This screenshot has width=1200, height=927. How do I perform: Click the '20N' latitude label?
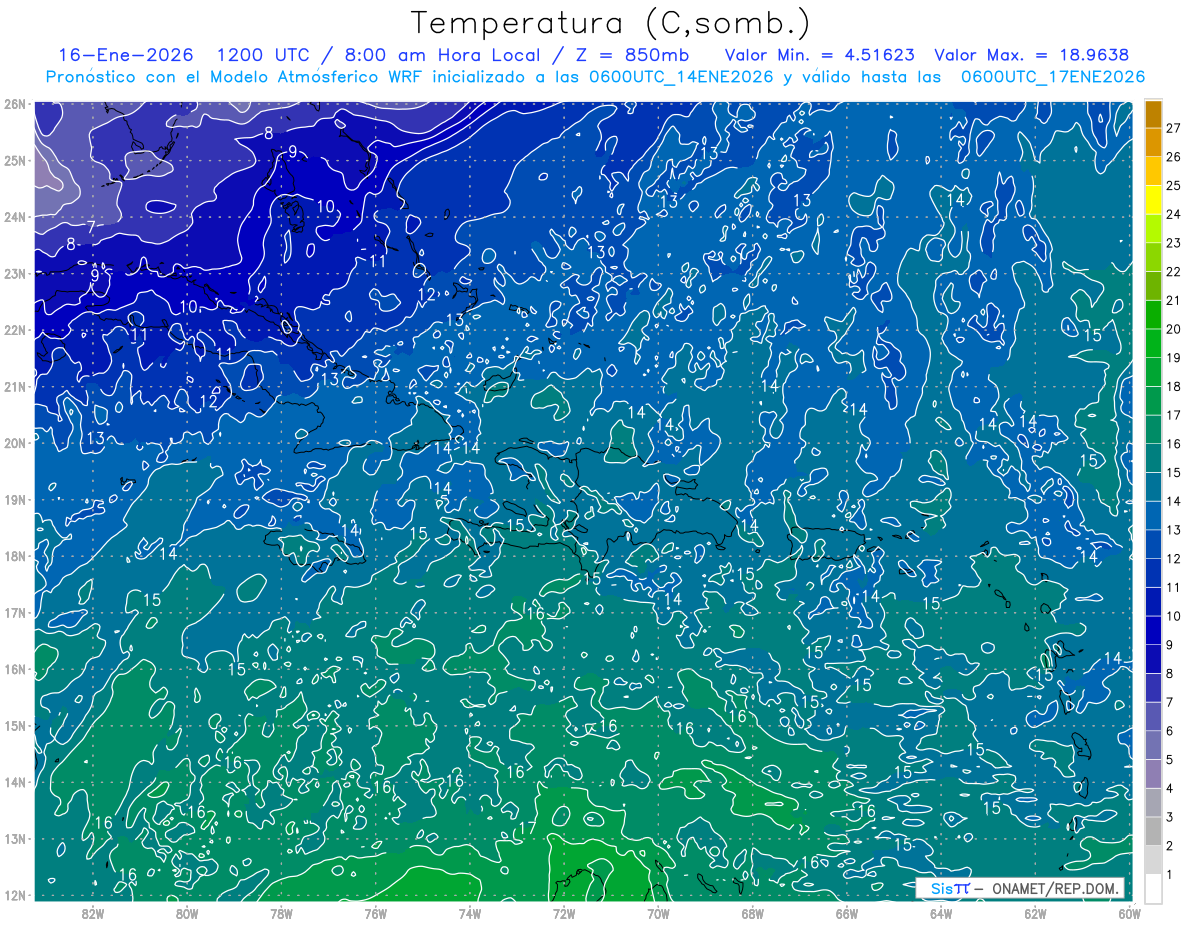14,443
